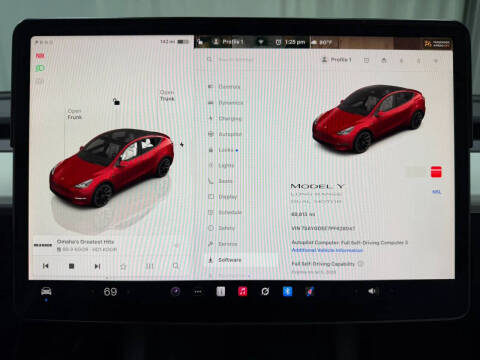Tap the lock icon in the status bar
This screenshot has width=480, height=360.
point(200,42)
